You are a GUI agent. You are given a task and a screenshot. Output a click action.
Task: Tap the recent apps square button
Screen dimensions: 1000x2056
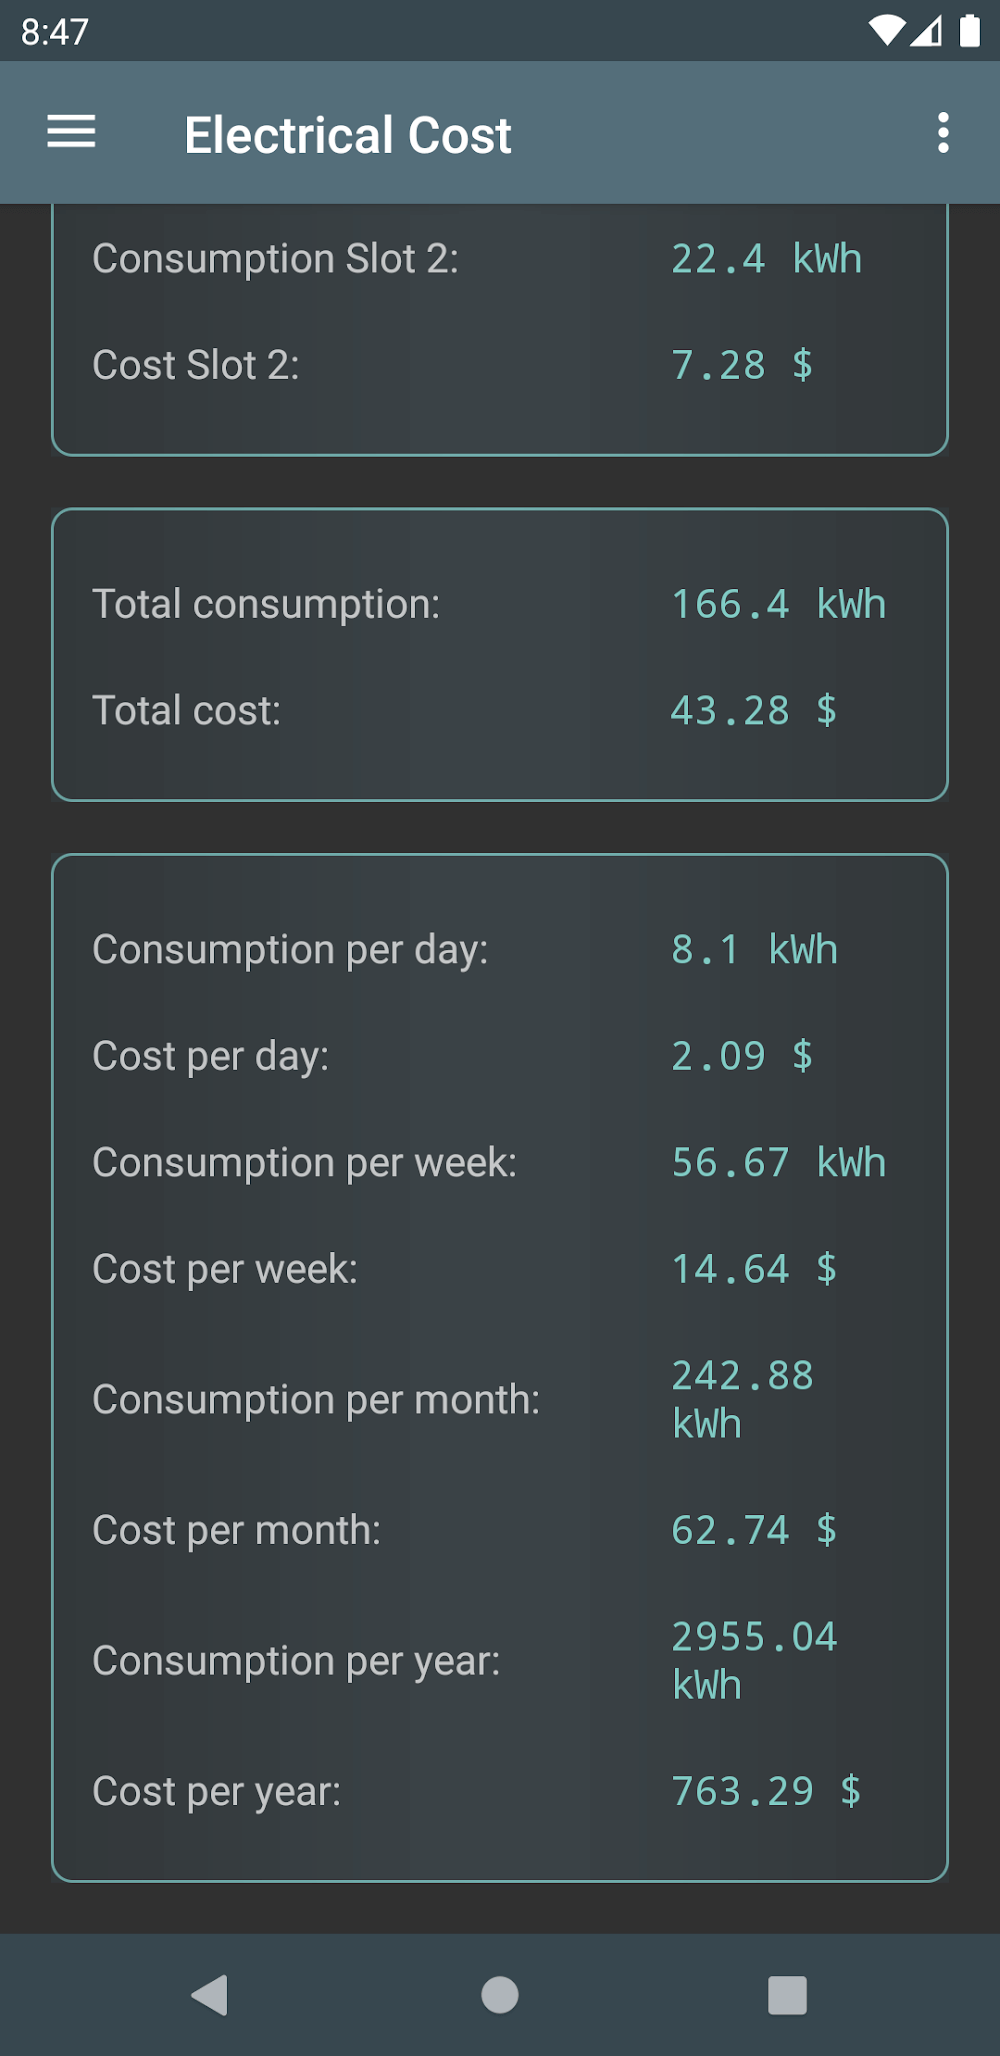(787, 1994)
